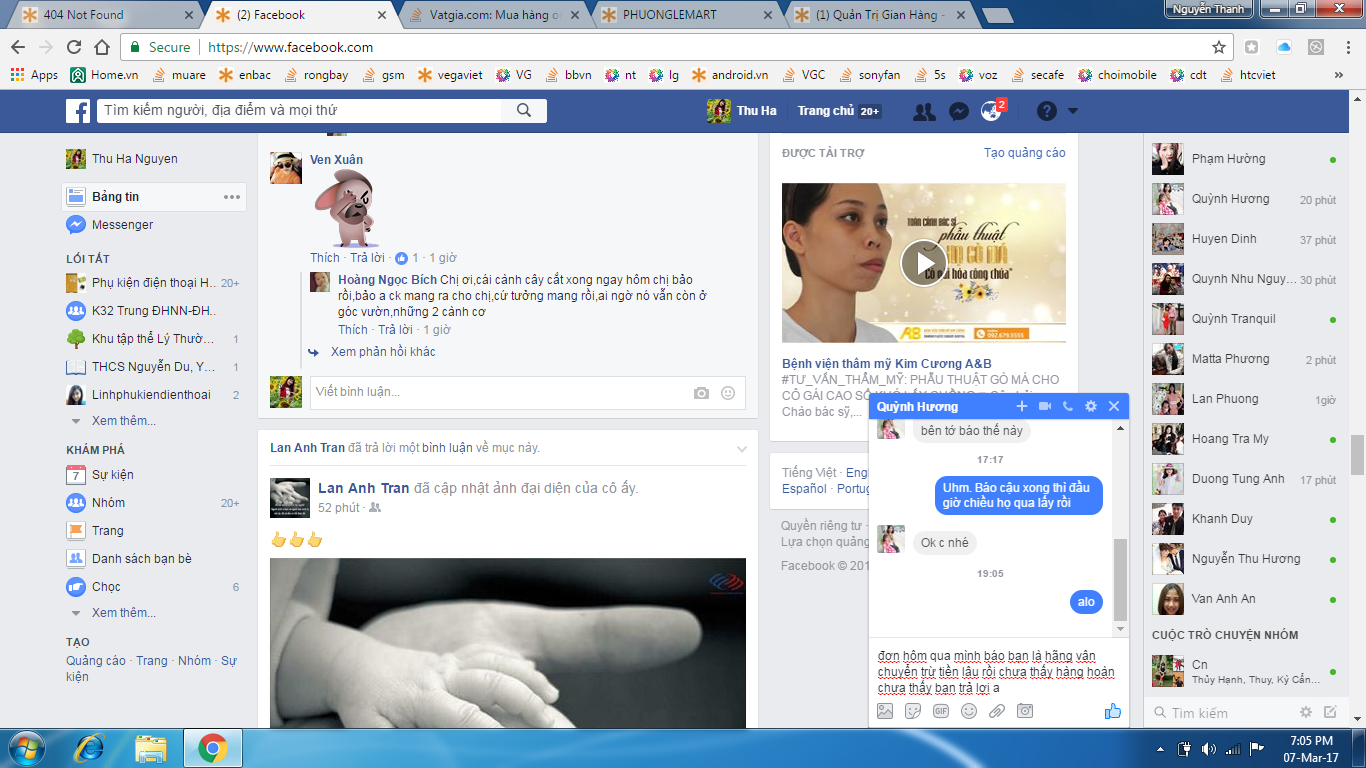Open post options chevron on Lan Anh Tran post

pos(741,448)
